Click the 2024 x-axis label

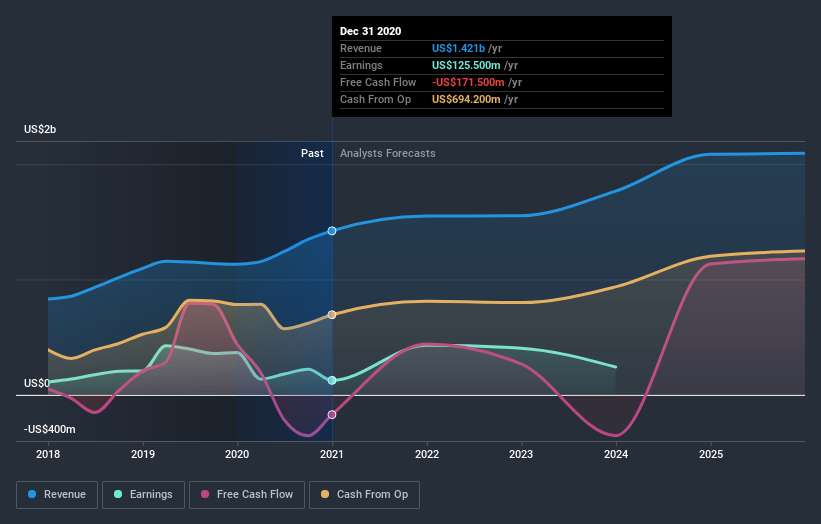(616, 454)
